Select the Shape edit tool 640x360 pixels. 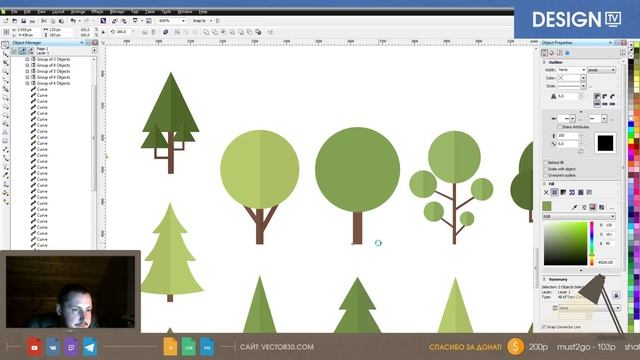pyautogui.click(x=5, y=54)
